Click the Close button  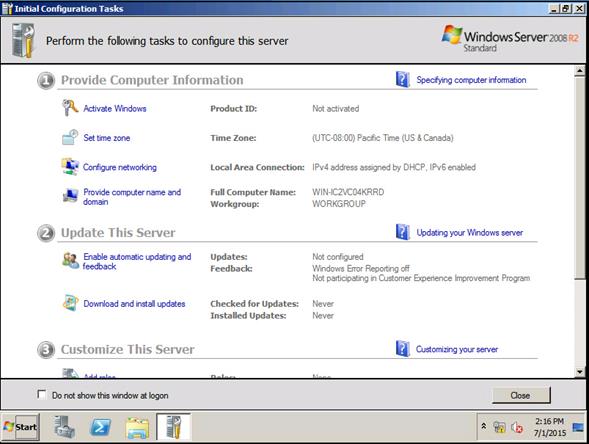(521, 395)
